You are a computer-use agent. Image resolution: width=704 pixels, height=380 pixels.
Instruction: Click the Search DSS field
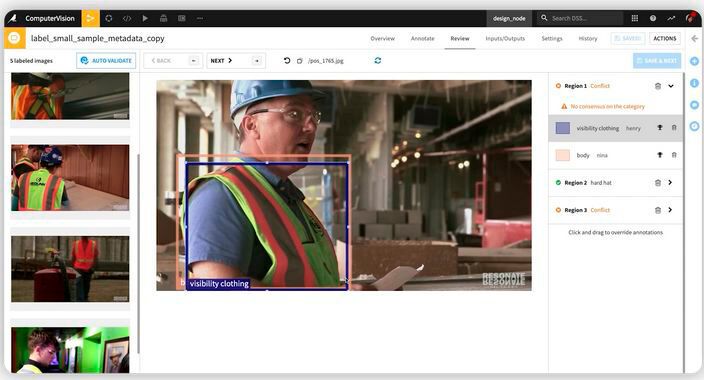[x=580, y=18]
